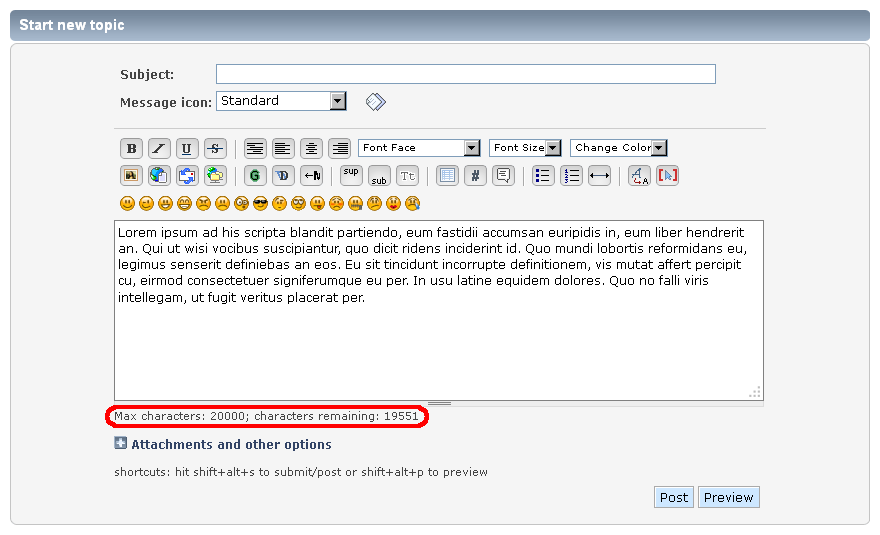Screen dimensions: 880x535
Task: Apply shadow effect (D icon)
Action: coord(283,176)
